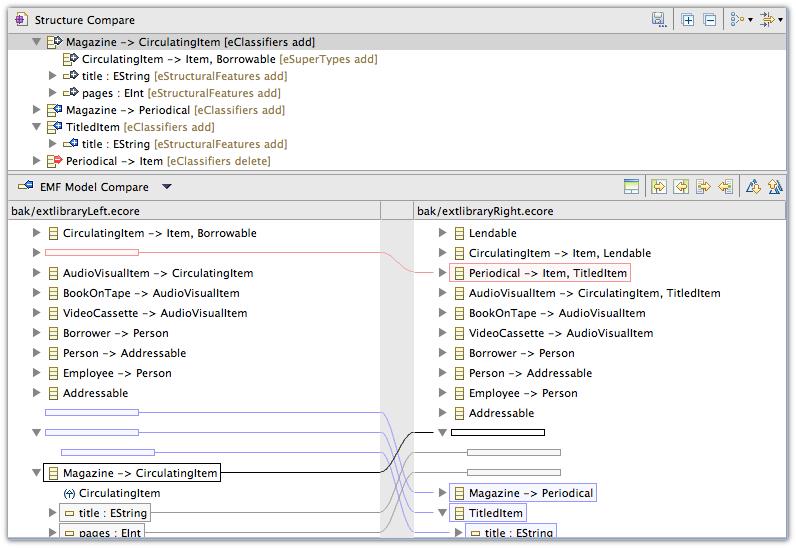Select title : EString in left model
This screenshot has width=796, height=548.
coord(105,513)
